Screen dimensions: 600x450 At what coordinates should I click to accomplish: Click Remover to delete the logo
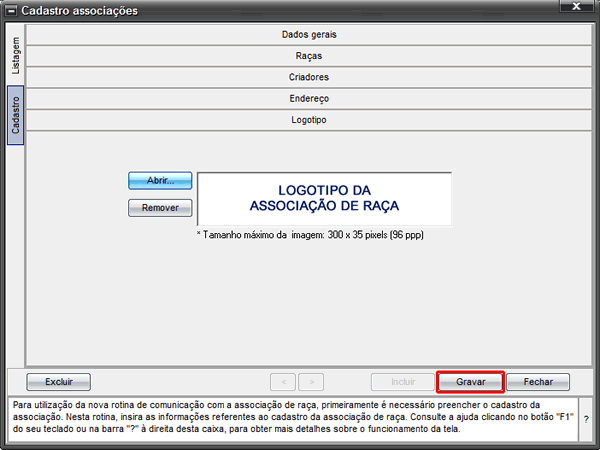point(160,208)
